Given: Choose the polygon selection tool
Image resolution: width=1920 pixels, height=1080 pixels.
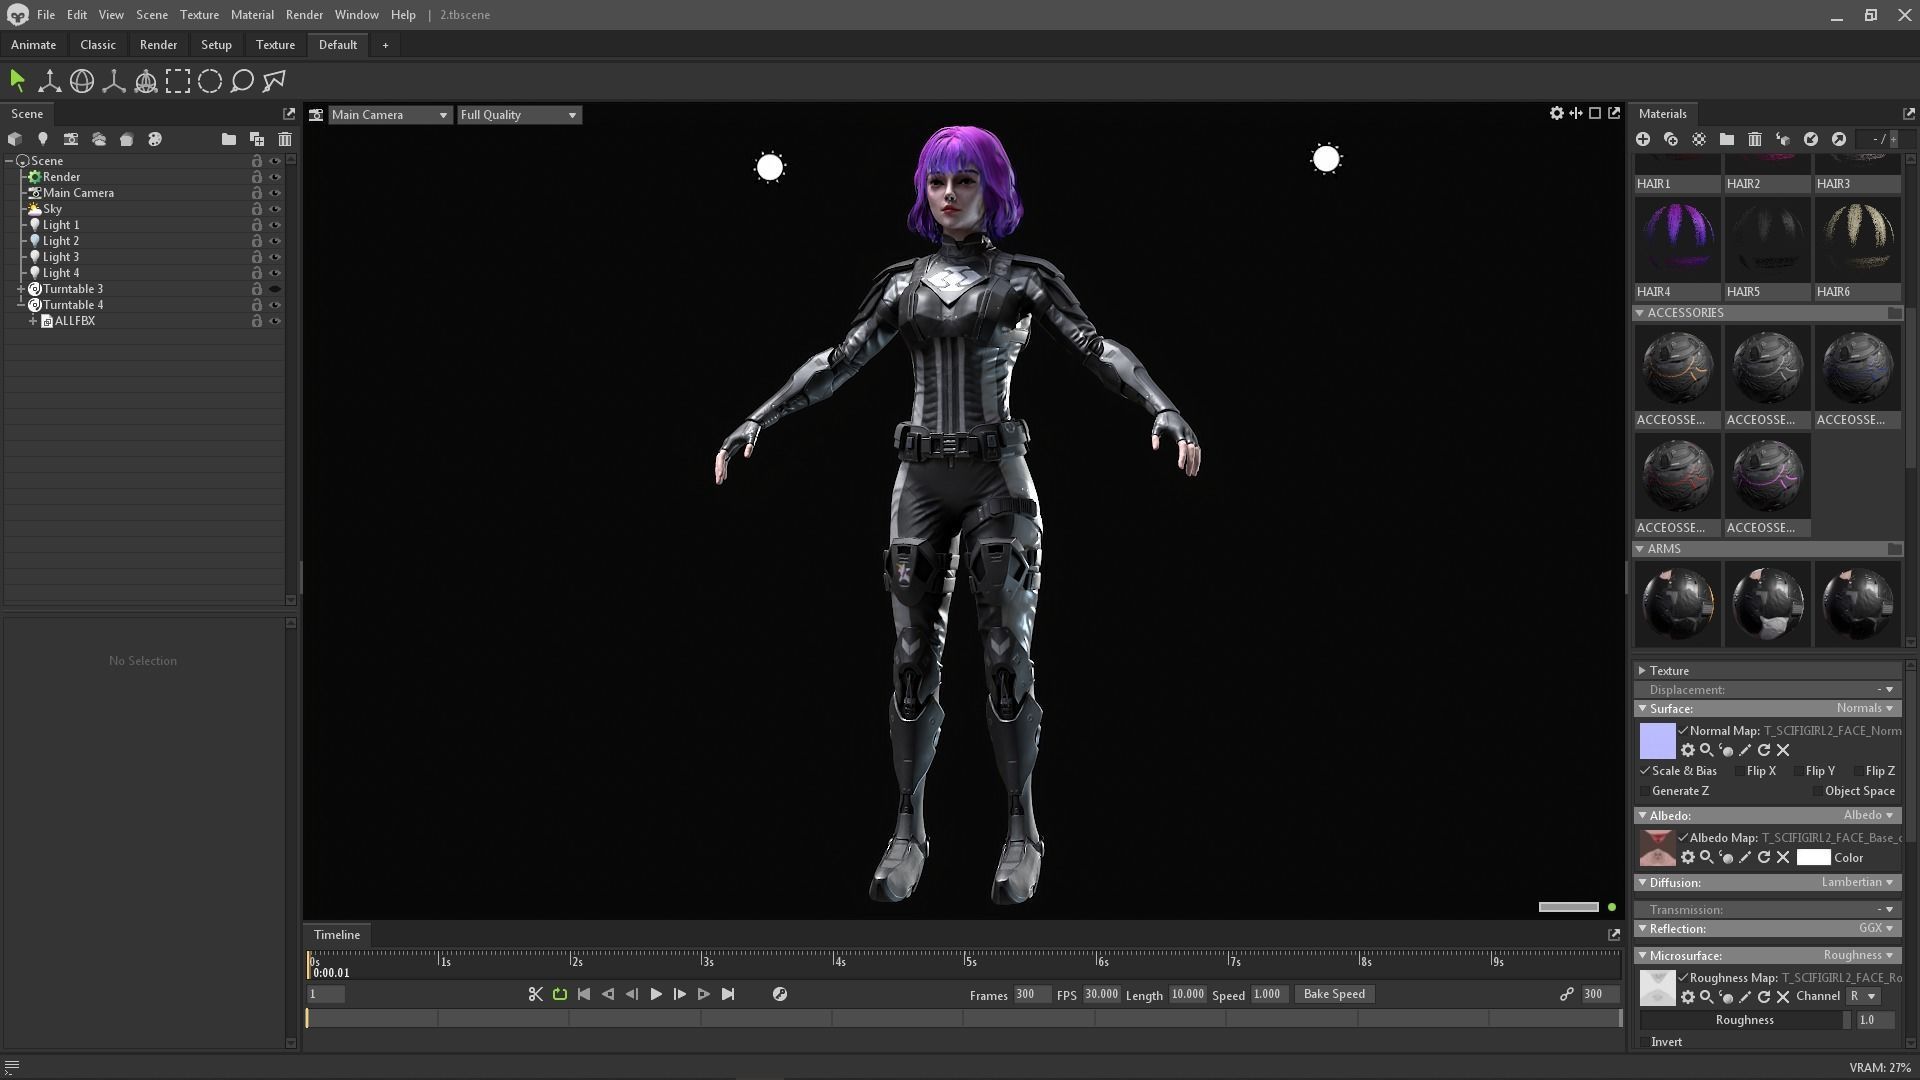Looking at the screenshot, I should click(x=274, y=81).
